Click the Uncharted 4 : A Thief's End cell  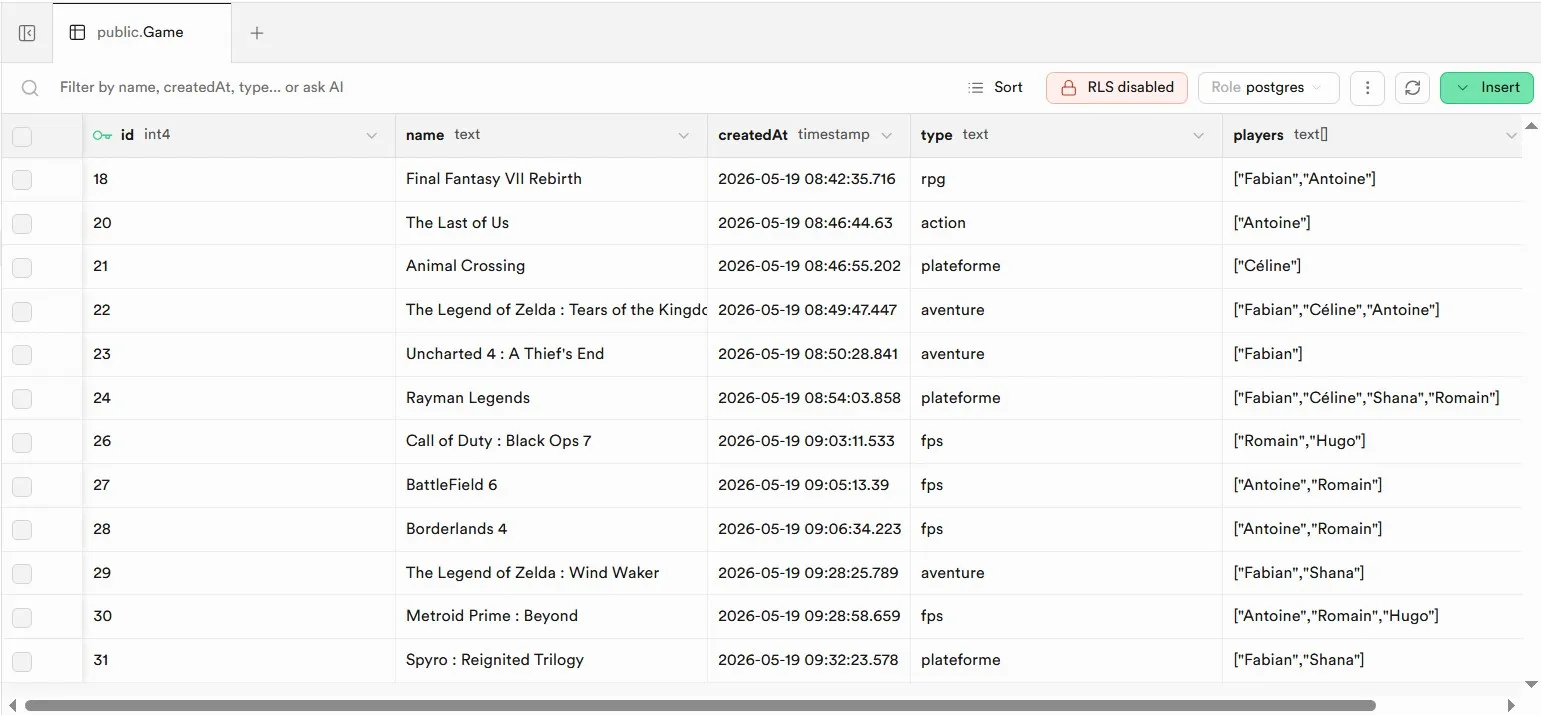click(x=551, y=354)
